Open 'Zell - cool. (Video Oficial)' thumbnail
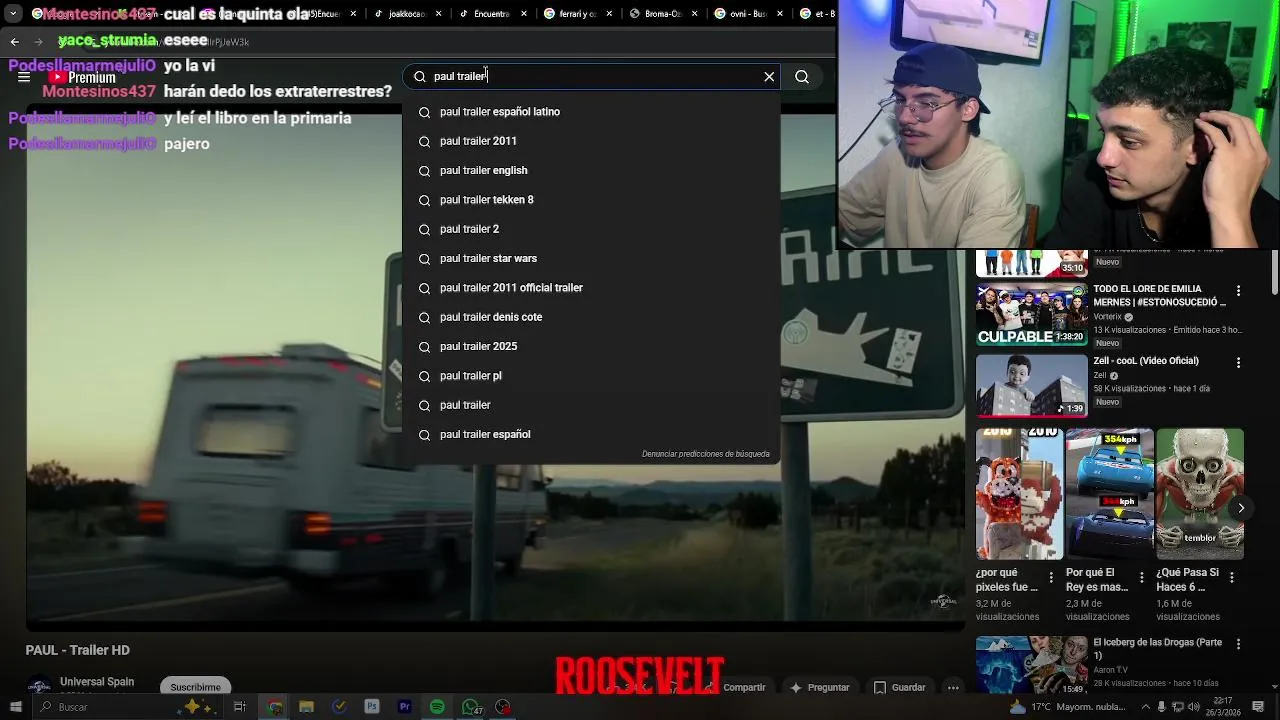Image resolution: width=1280 pixels, height=720 pixels. [x=1031, y=385]
